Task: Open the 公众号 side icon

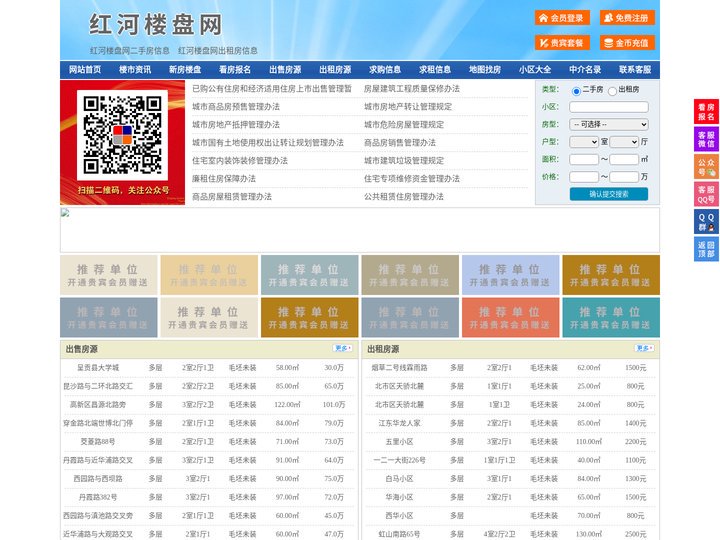Action: 706,167
